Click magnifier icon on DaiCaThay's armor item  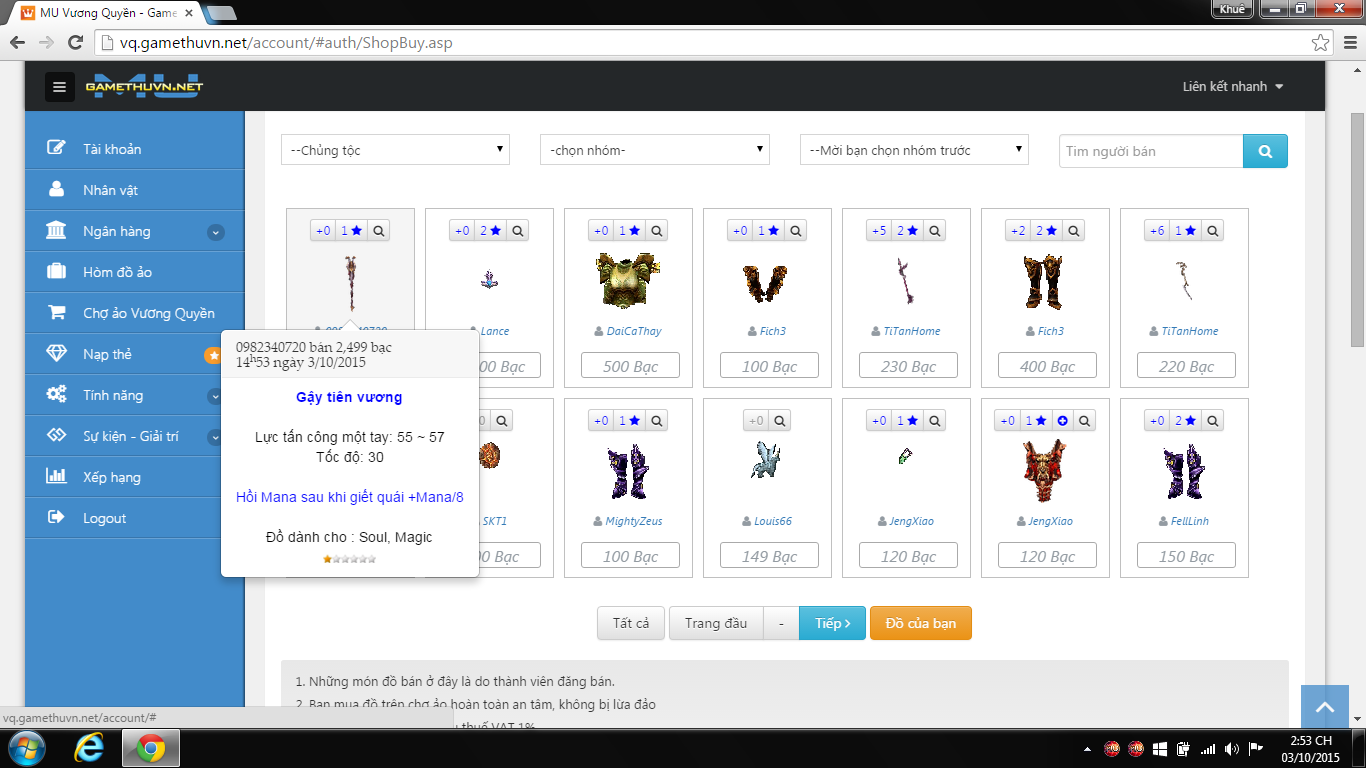[x=657, y=231]
